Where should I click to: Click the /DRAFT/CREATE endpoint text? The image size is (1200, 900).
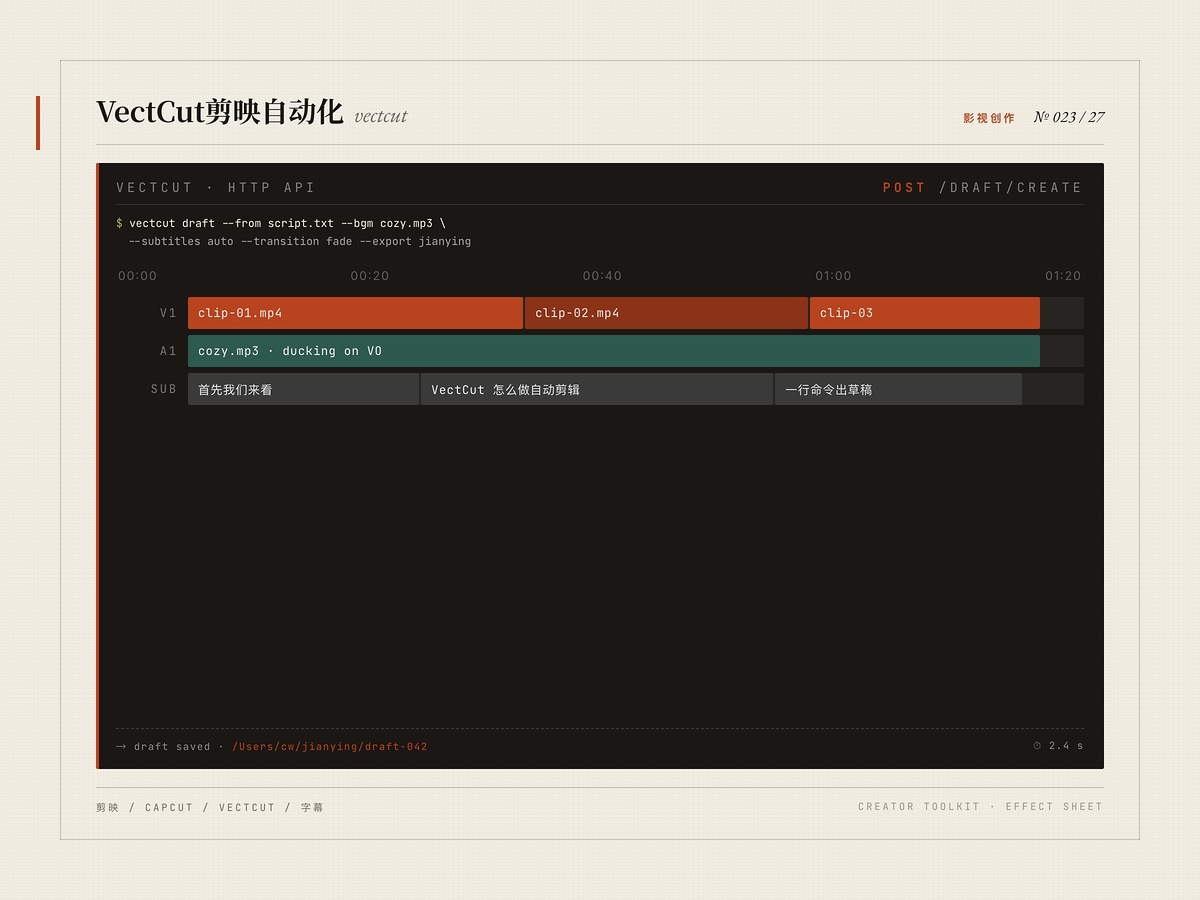click(1010, 187)
